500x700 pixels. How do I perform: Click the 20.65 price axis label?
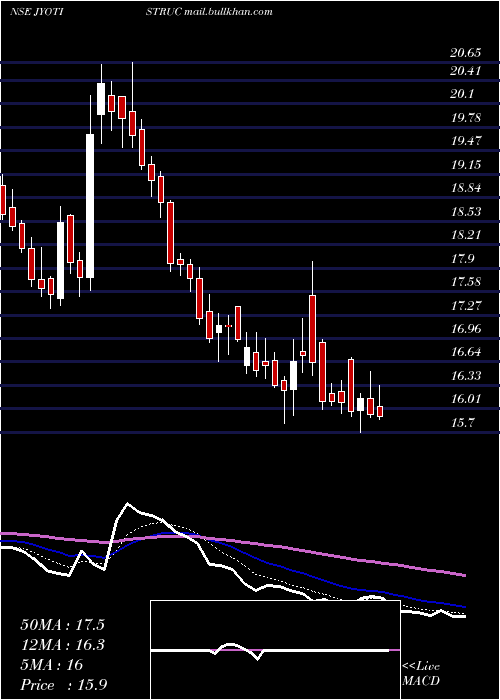point(466,53)
